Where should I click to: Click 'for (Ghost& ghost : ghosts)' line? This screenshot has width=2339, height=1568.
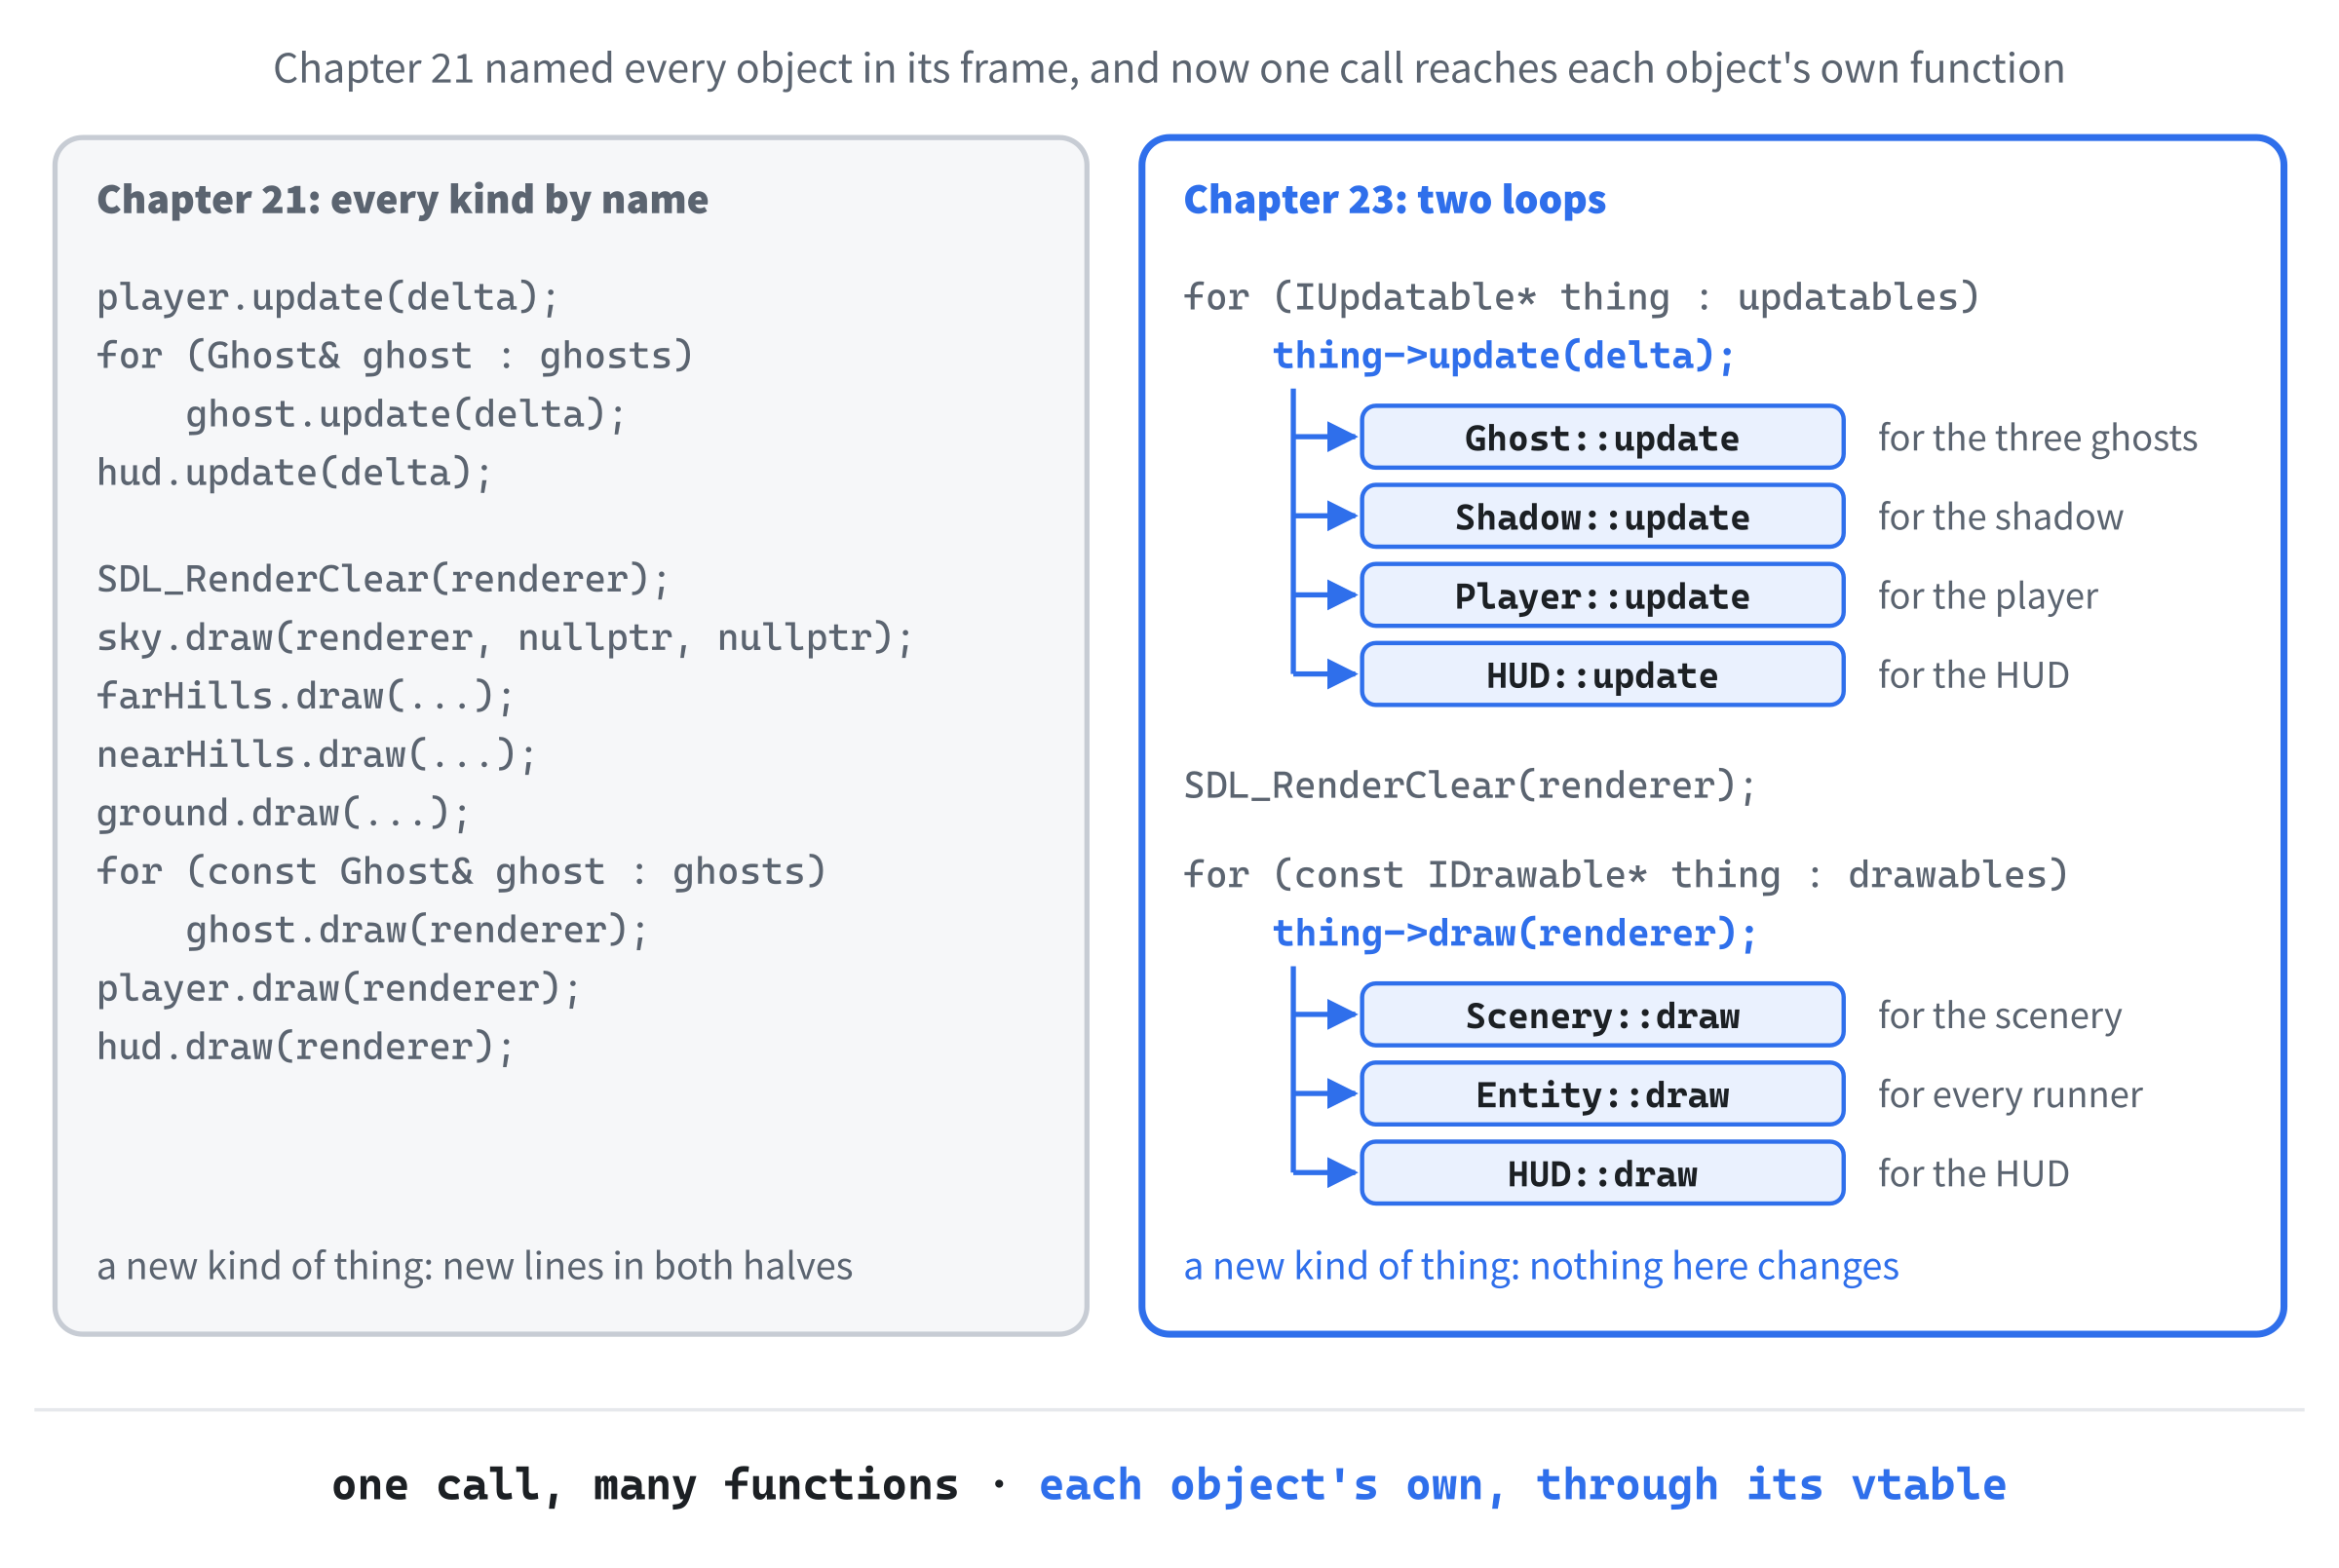(394, 355)
